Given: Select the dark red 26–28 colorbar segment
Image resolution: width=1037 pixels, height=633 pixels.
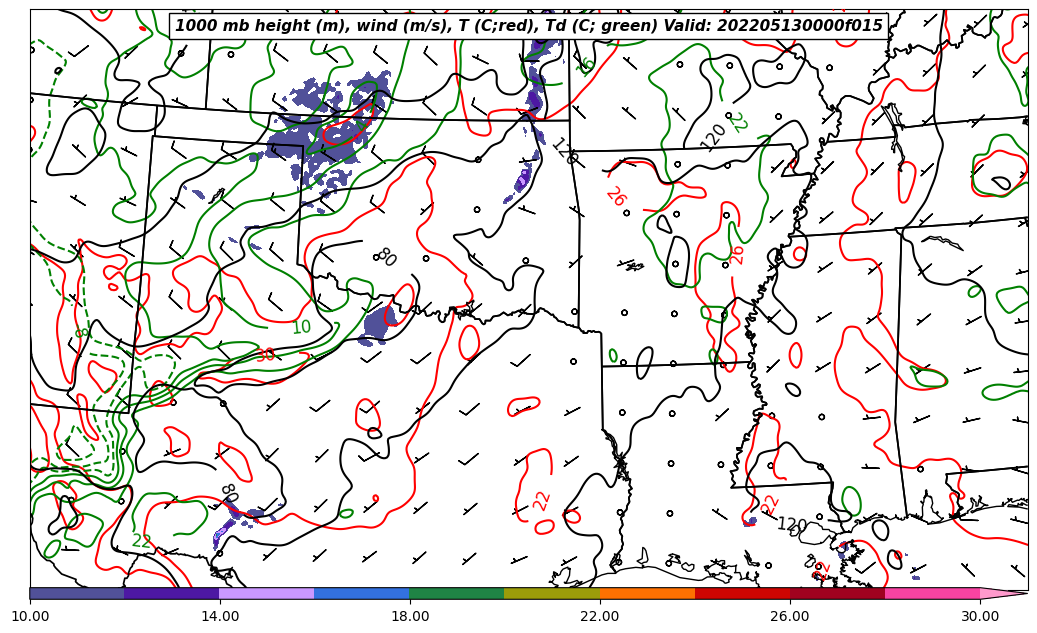Looking at the screenshot, I should coord(837,593).
